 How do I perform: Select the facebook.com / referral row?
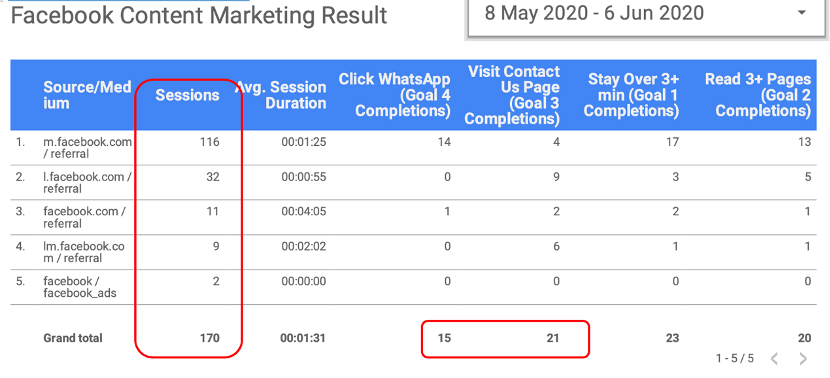pyautogui.click(x=413, y=218)
